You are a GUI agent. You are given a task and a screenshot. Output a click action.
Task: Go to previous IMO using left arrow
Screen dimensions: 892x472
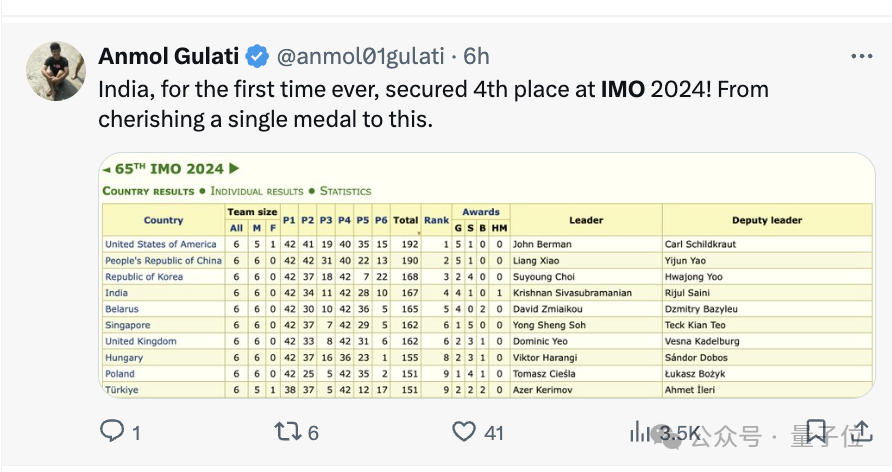(x=108, y=169)
